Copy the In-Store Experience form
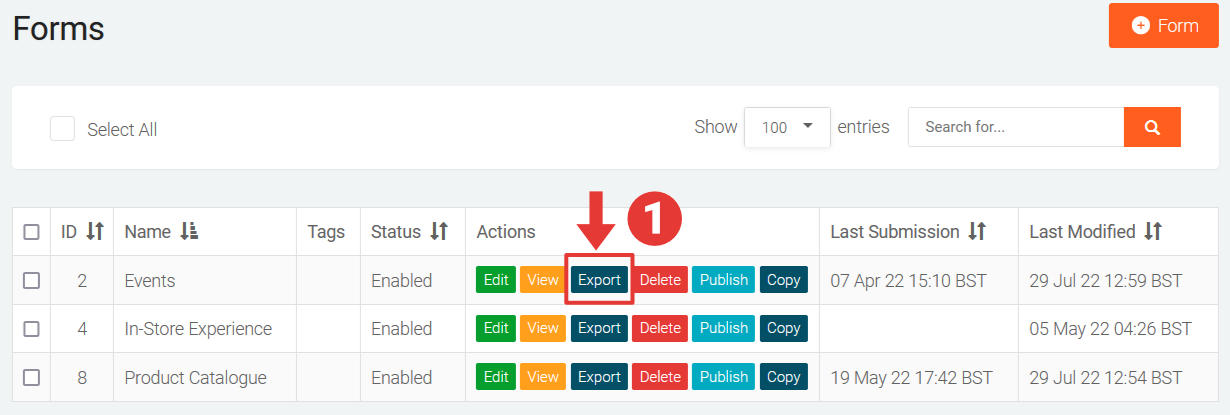The width and height of the screenshot is (1230, 415). pyautogui.click(x=783, y=328)
